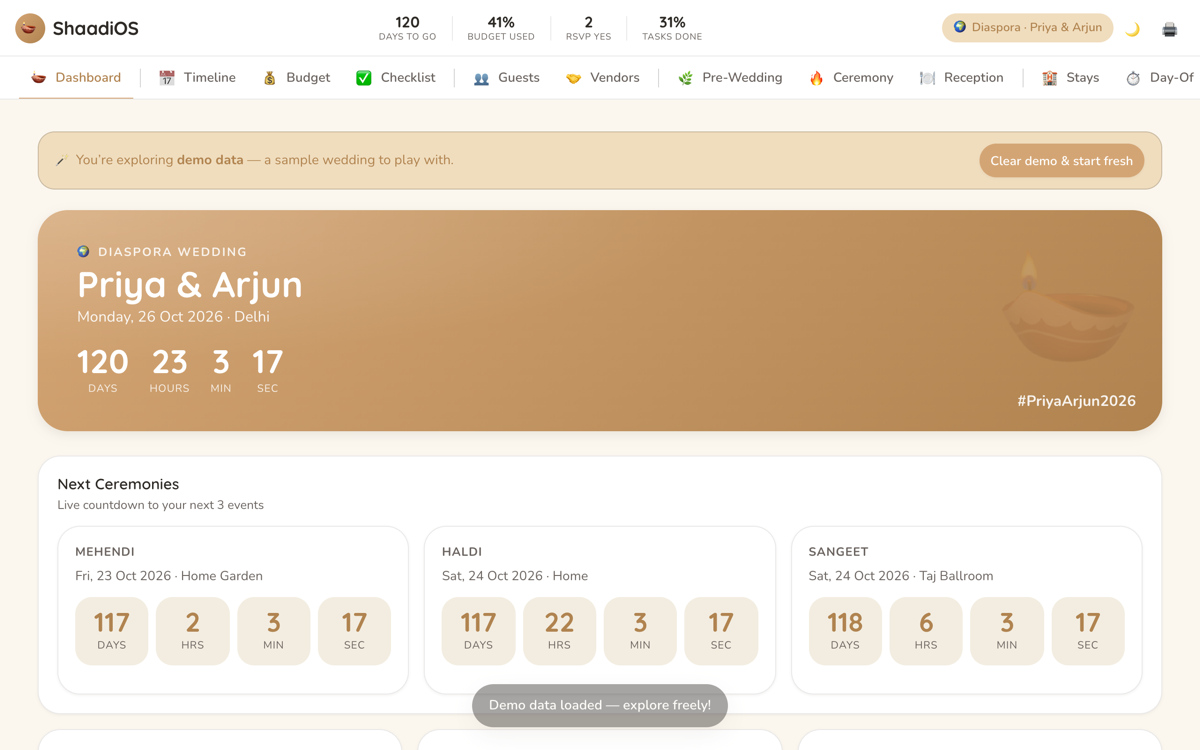Click the 41% Budget Used stat

coord(501,28)
